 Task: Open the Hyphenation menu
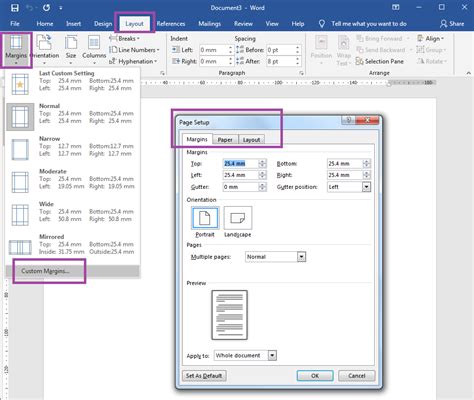tap(133, 61)
